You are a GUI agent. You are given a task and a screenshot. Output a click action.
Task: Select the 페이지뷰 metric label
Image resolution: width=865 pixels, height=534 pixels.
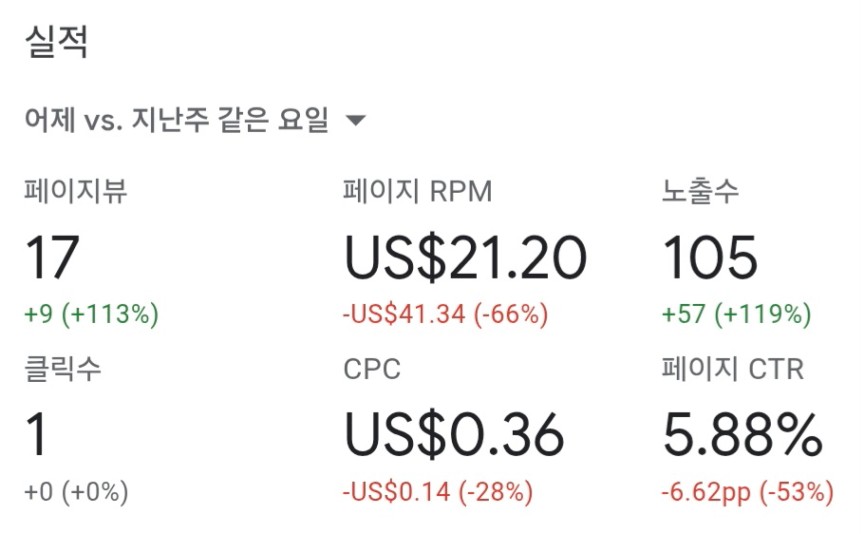(76, 191)
